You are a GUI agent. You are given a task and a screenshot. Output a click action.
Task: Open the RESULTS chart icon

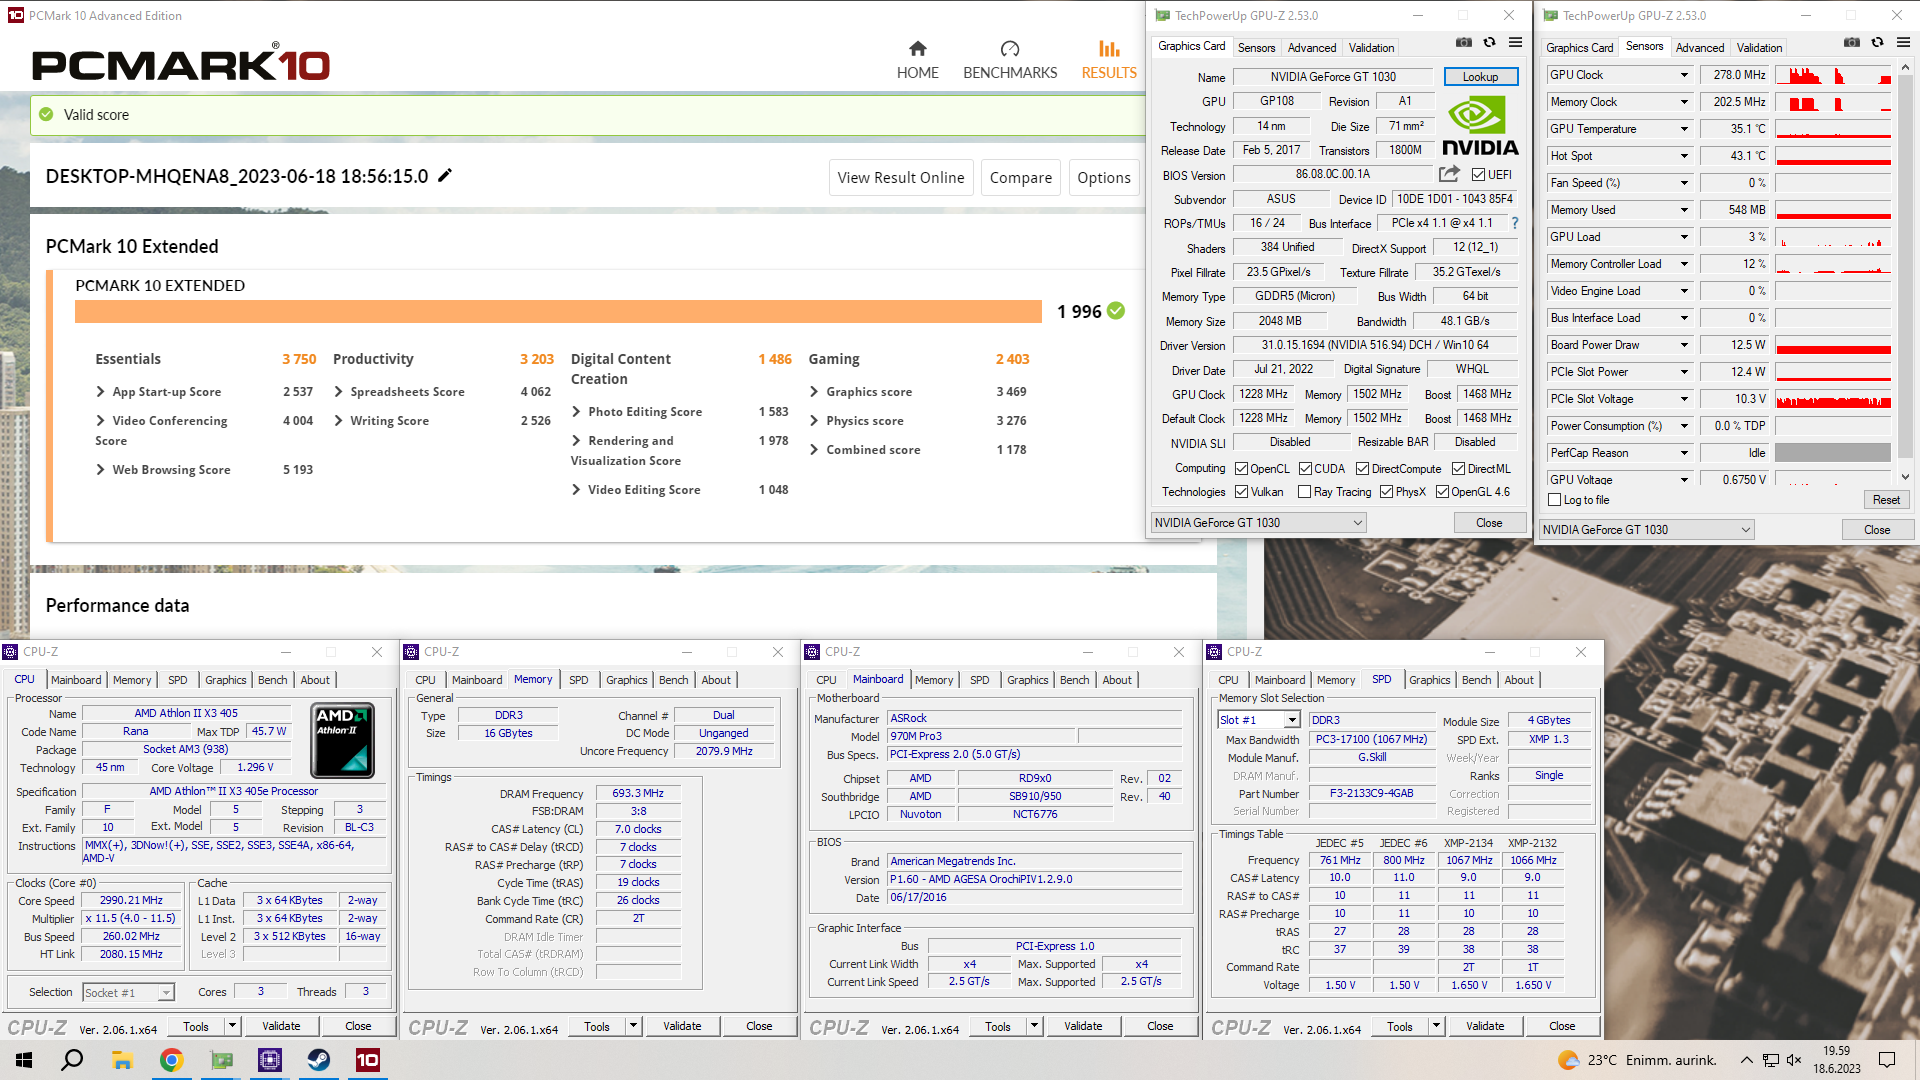pos(1109,49)
